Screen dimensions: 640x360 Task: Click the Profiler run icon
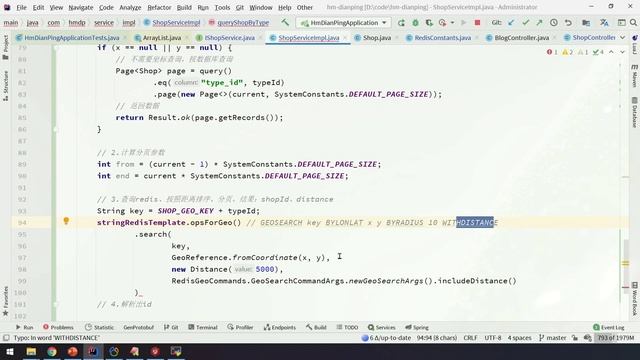click(x=442, y=23)
